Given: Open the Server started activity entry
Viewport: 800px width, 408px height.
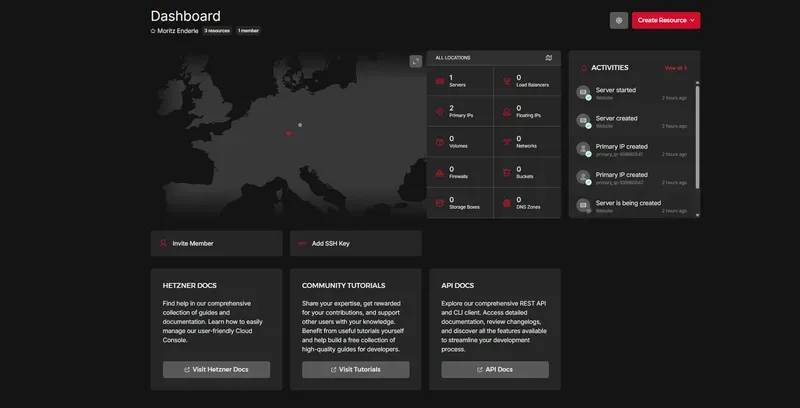Looking at the screenshot, I should pyautogui.click(x=632, y=93).
